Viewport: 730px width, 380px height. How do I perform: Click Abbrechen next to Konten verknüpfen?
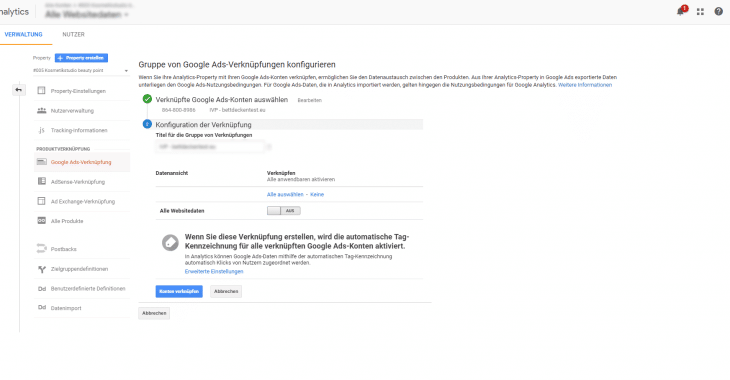226,291
